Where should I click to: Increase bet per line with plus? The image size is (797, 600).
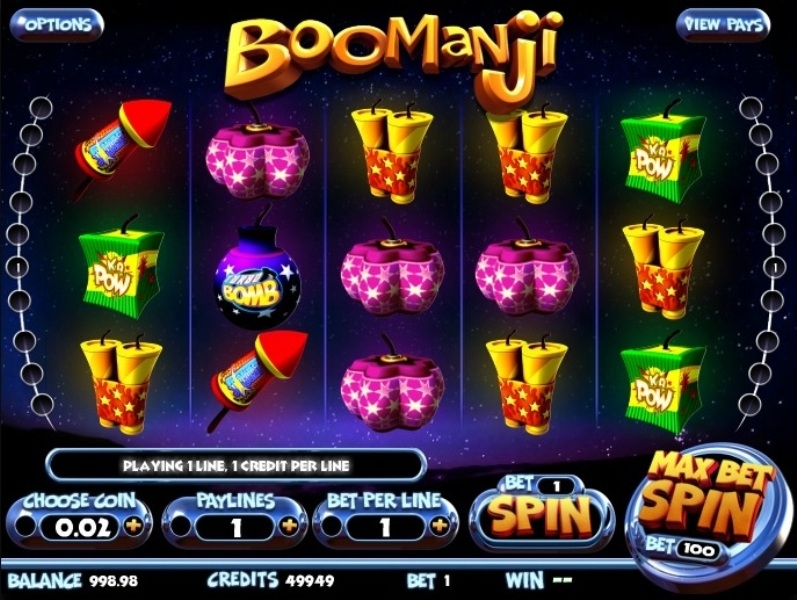click(x=439, y=525)
